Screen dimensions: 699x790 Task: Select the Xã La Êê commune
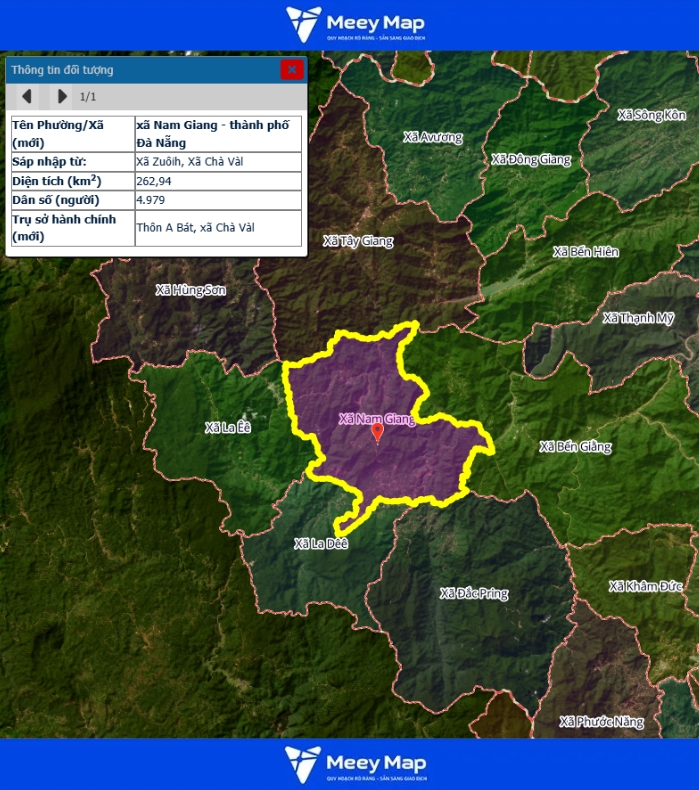[228, 428]
